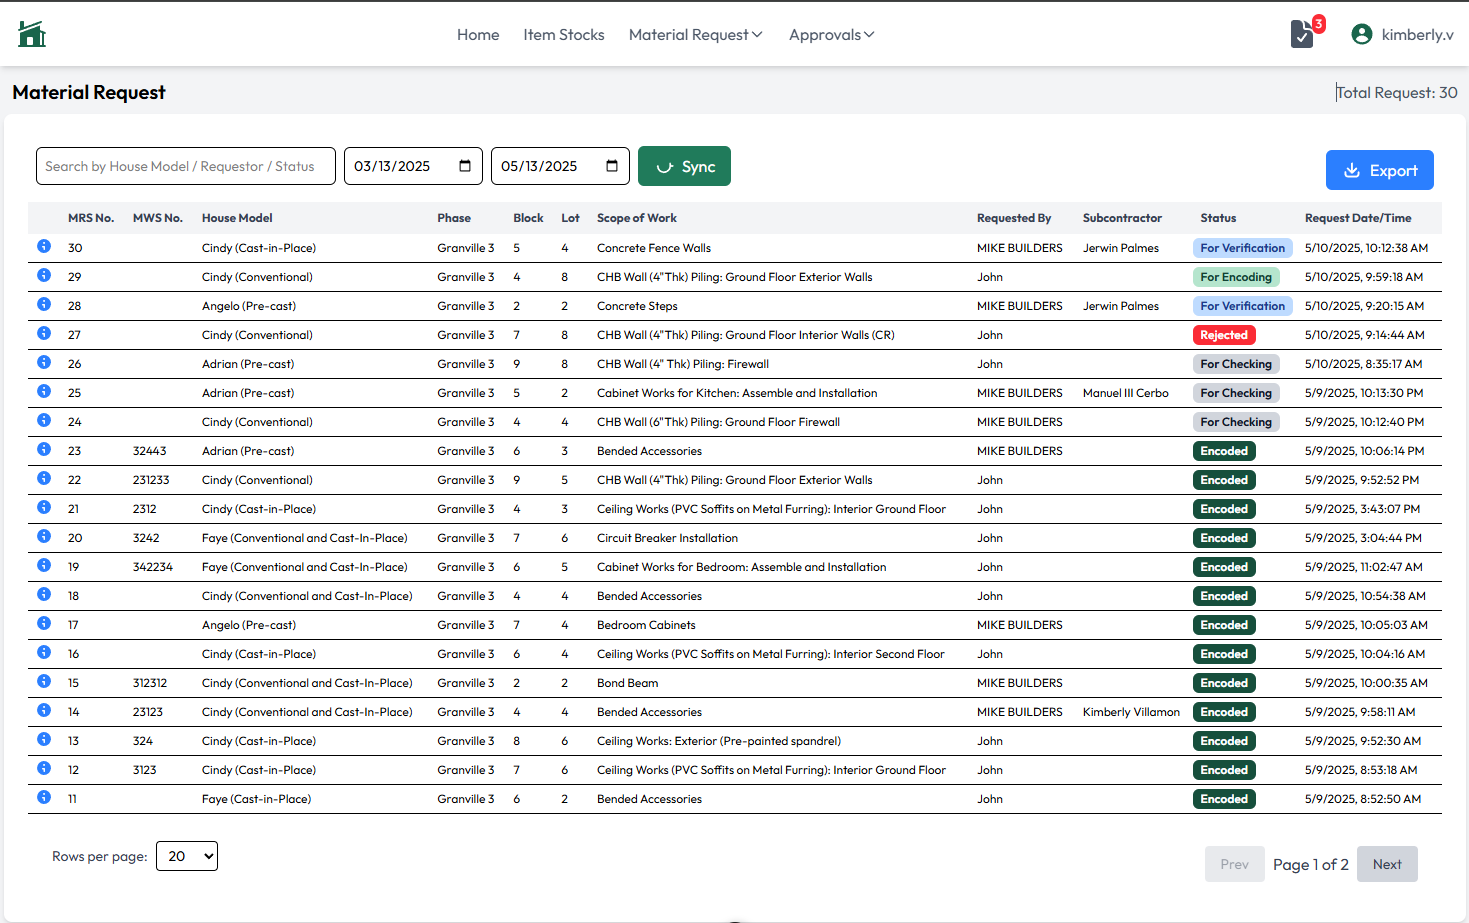Click the Rejected status badge
Image resolution: width=1469 pixels, height=923 pixels.
(x=1224, y=335)
